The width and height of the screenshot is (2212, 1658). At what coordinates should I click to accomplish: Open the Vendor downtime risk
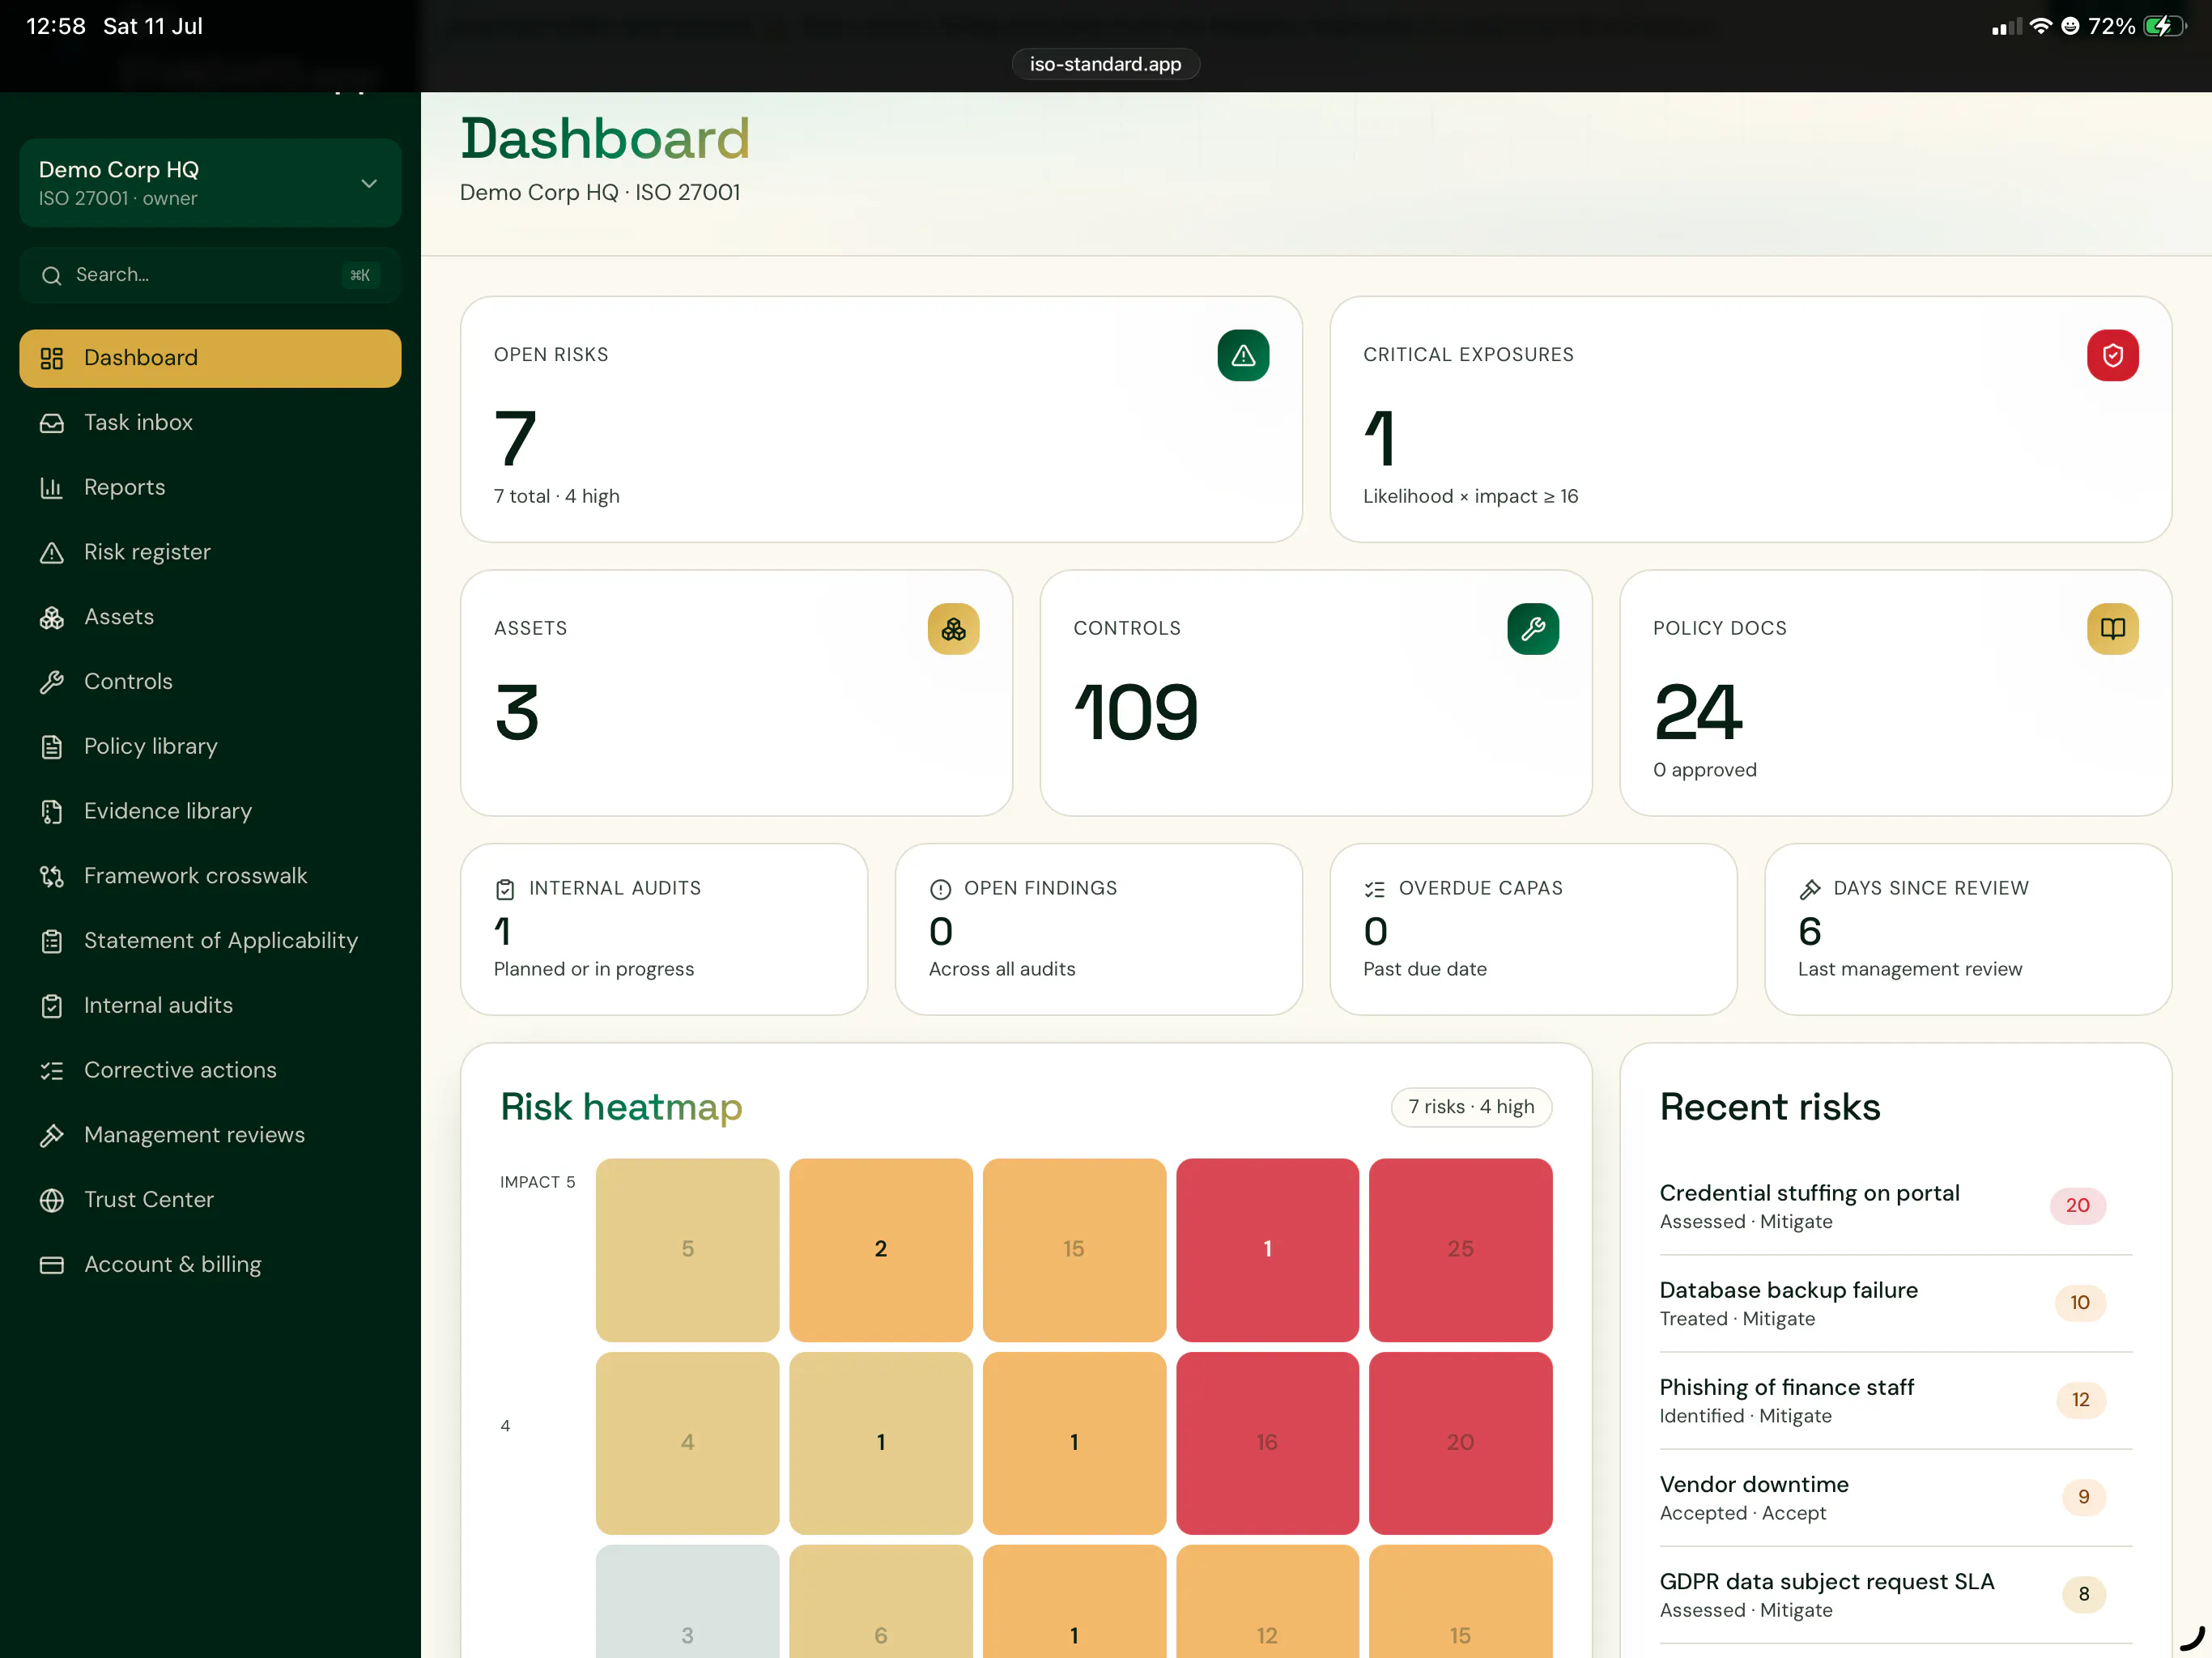coord(1895,1497)
